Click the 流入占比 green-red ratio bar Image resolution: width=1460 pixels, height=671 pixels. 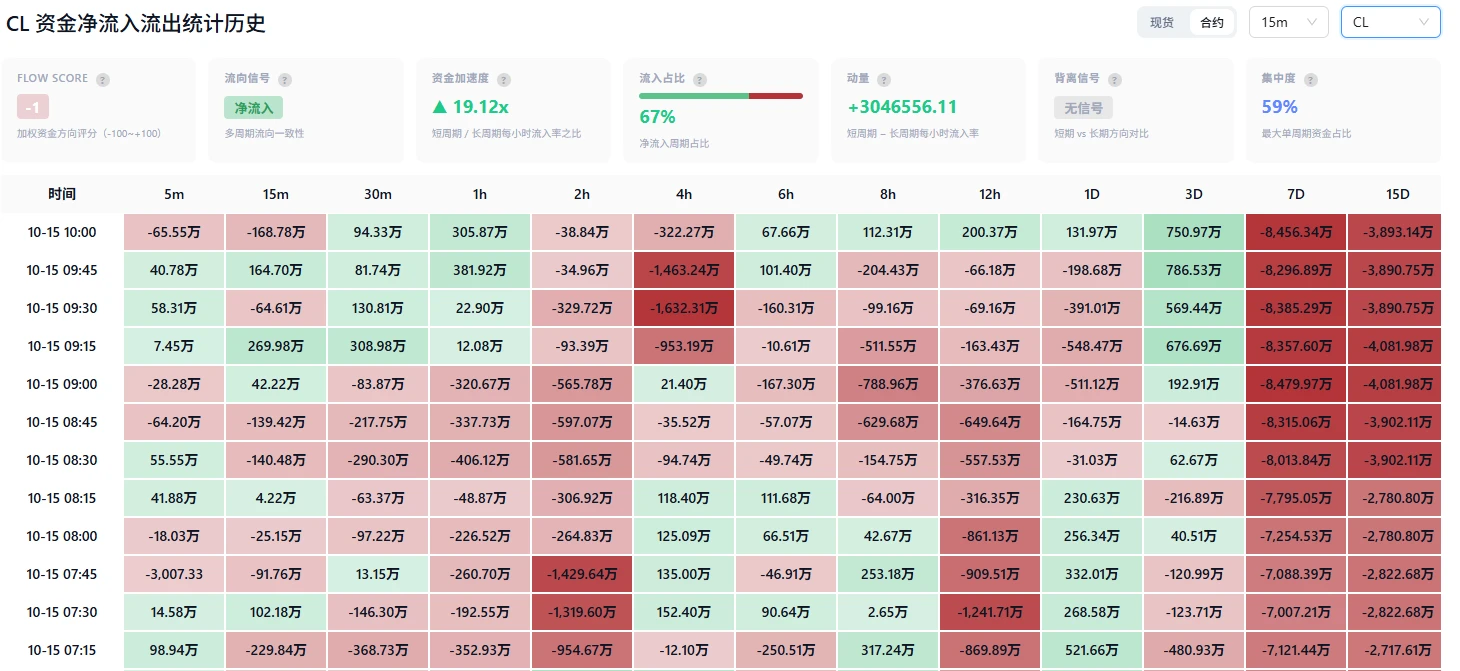721,96
